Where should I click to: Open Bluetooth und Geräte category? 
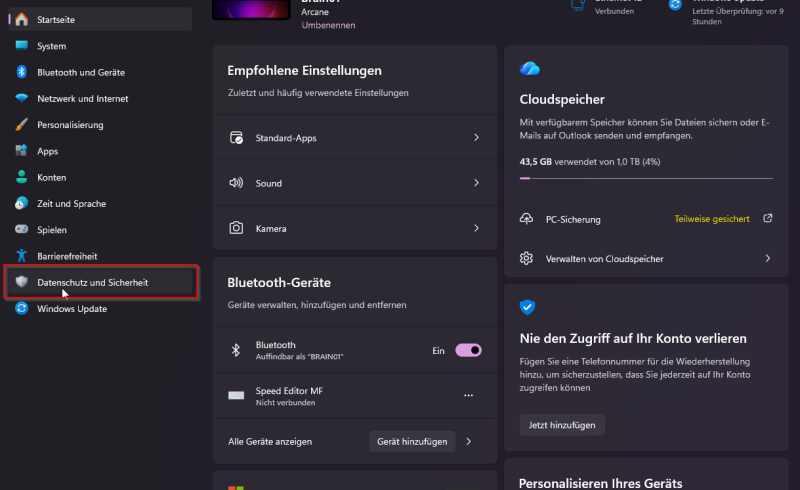[101, 72]
